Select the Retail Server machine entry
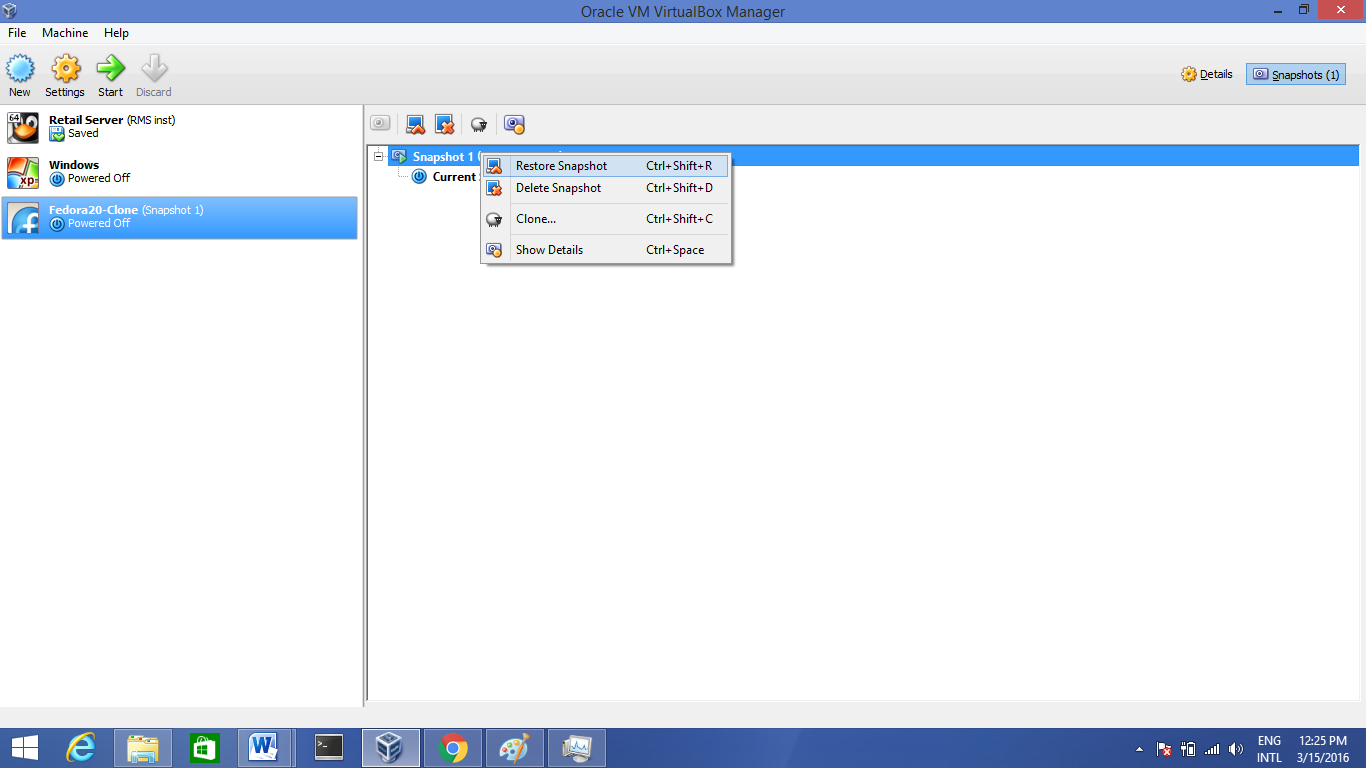Screen dimensions: 1366x768 click(x=179, y=127)
